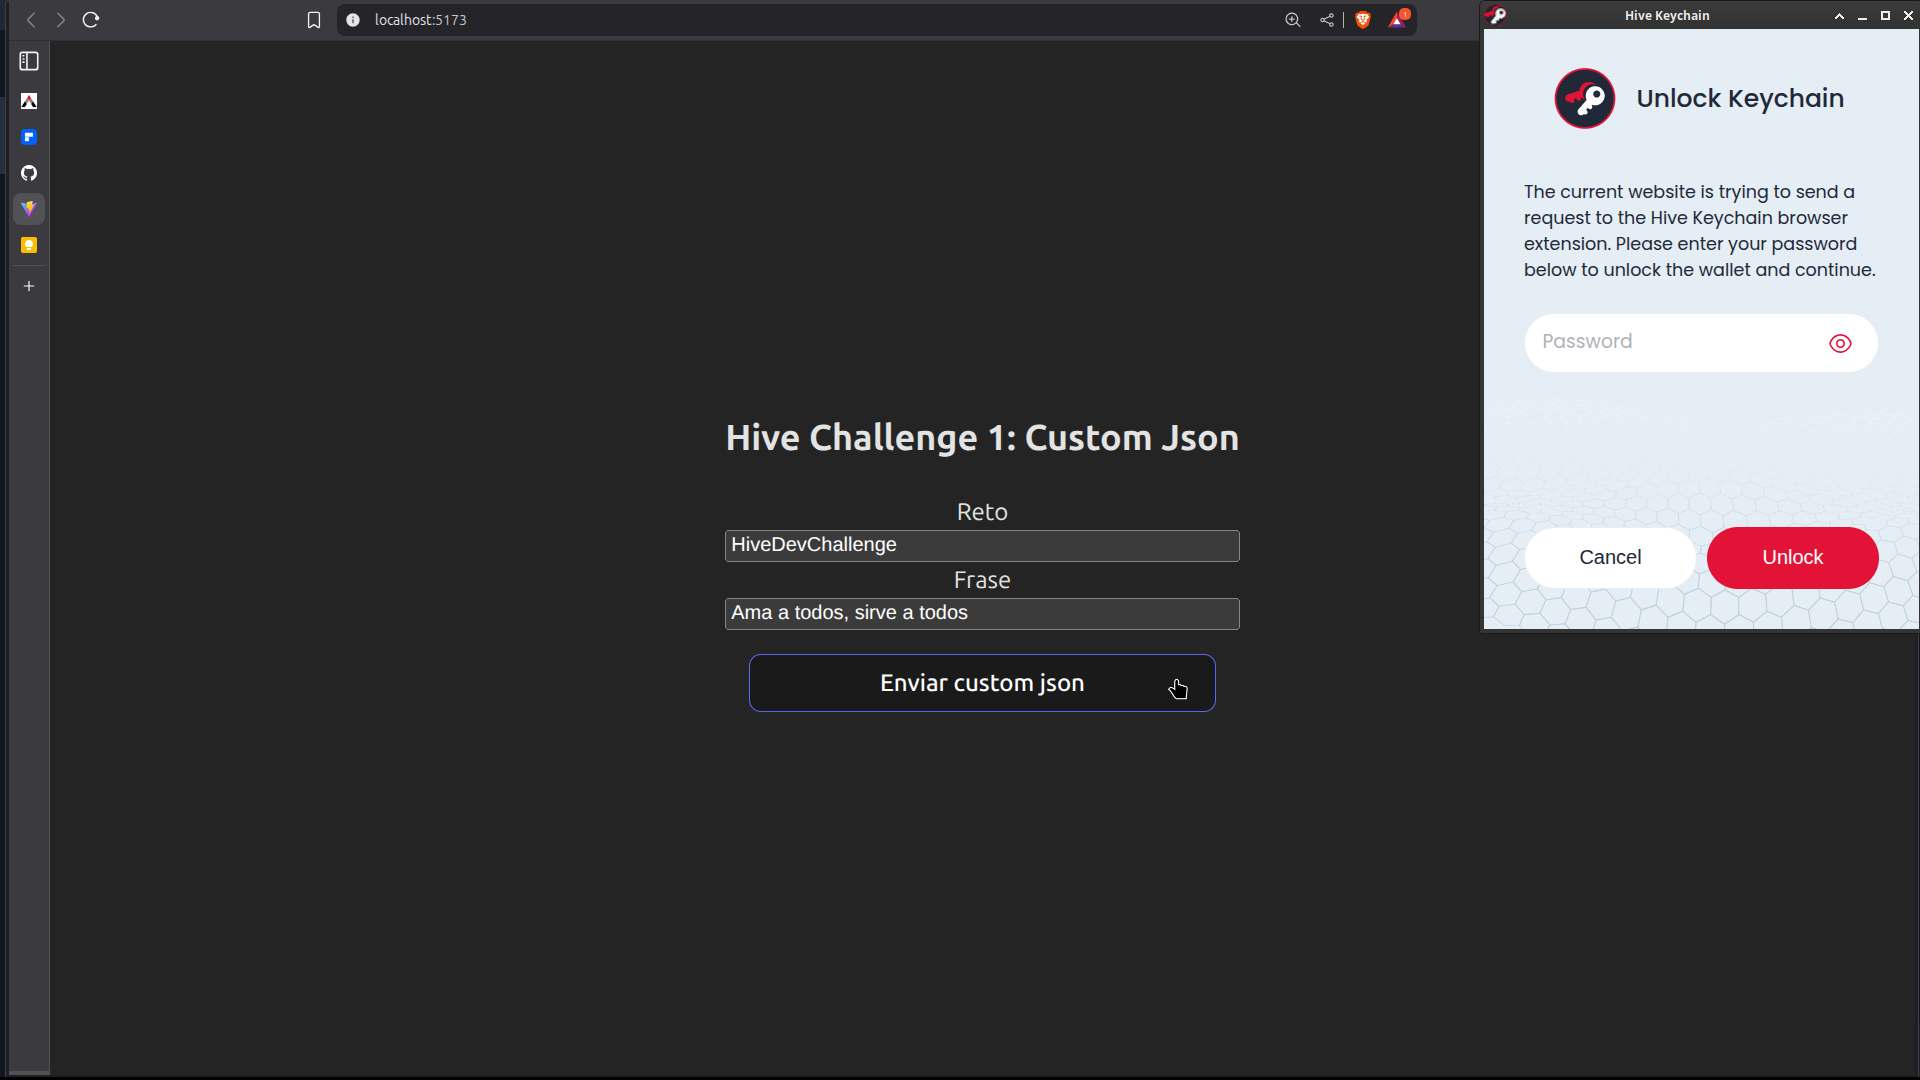1920x1080 pixels.
Task: Click the zoom magnifier icon
Action: 1292,20
